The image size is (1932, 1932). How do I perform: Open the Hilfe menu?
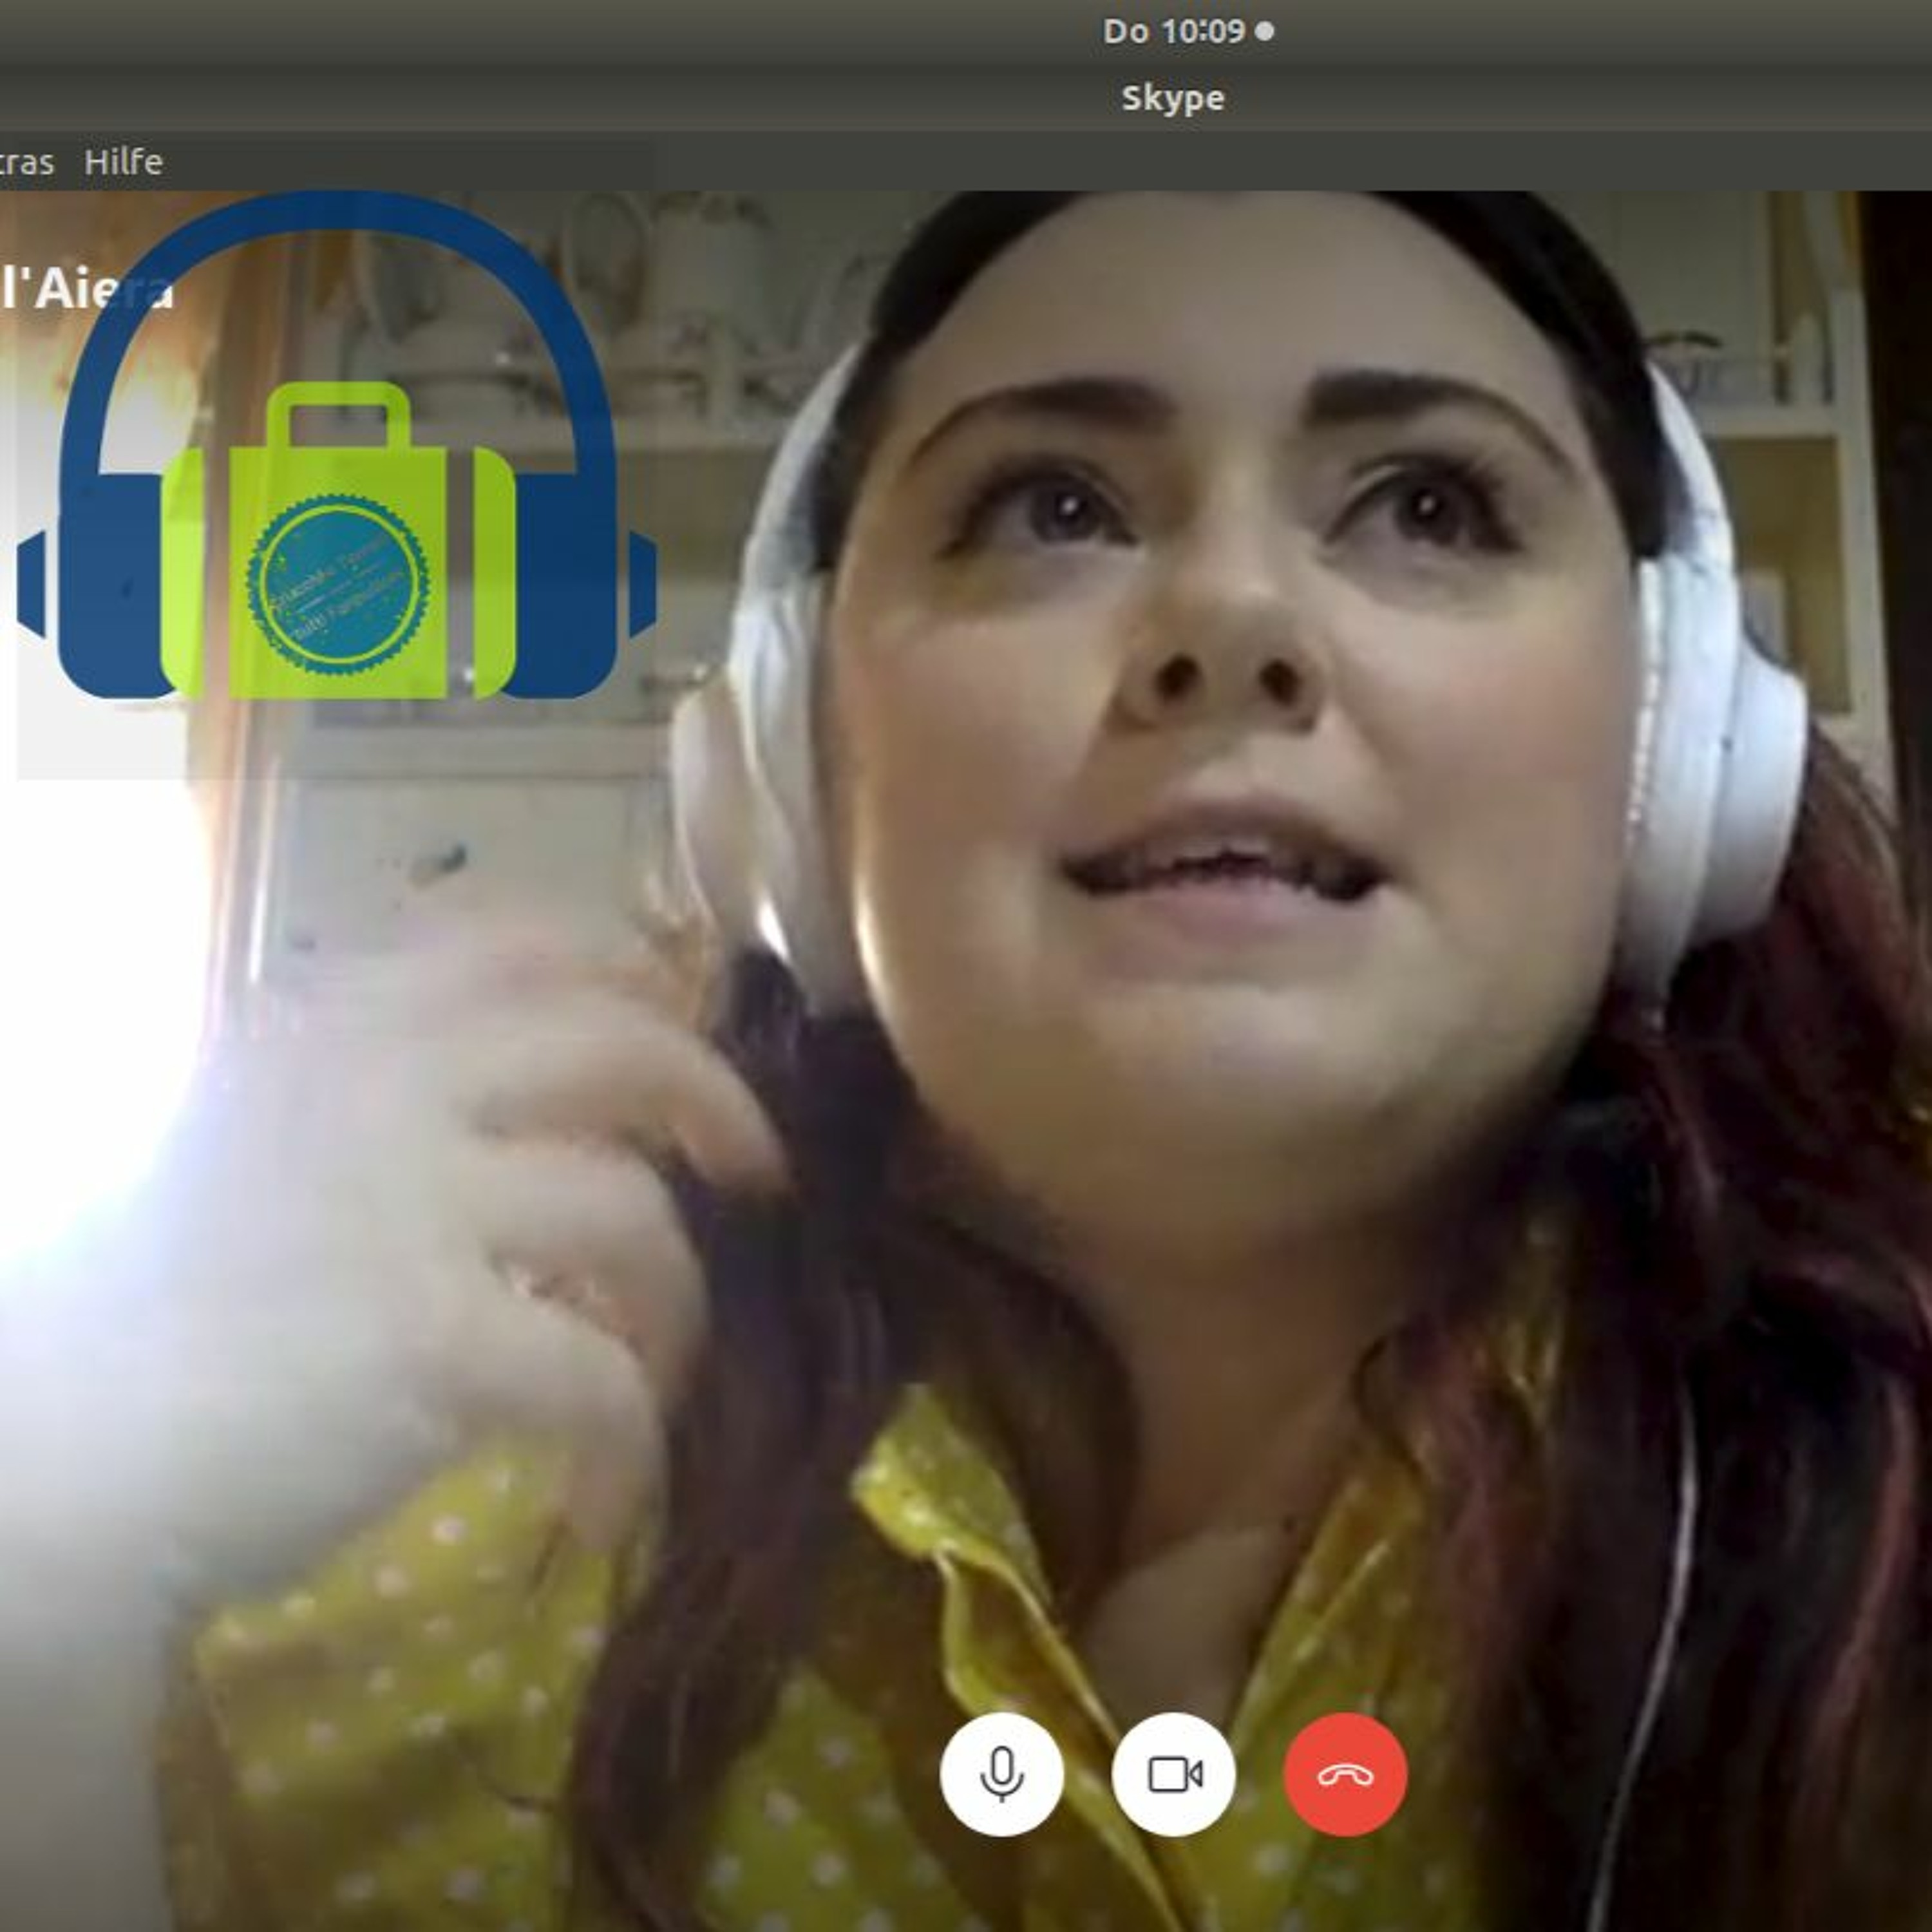pyautogui.click(x=123, y=162)
